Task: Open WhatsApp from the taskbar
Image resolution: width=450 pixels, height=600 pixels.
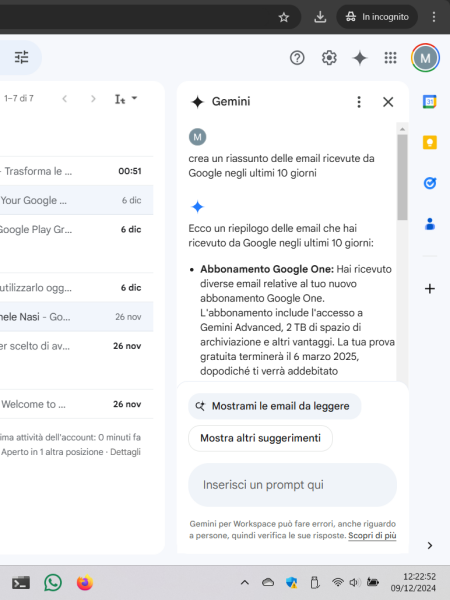Action: [x=53, y=583]
